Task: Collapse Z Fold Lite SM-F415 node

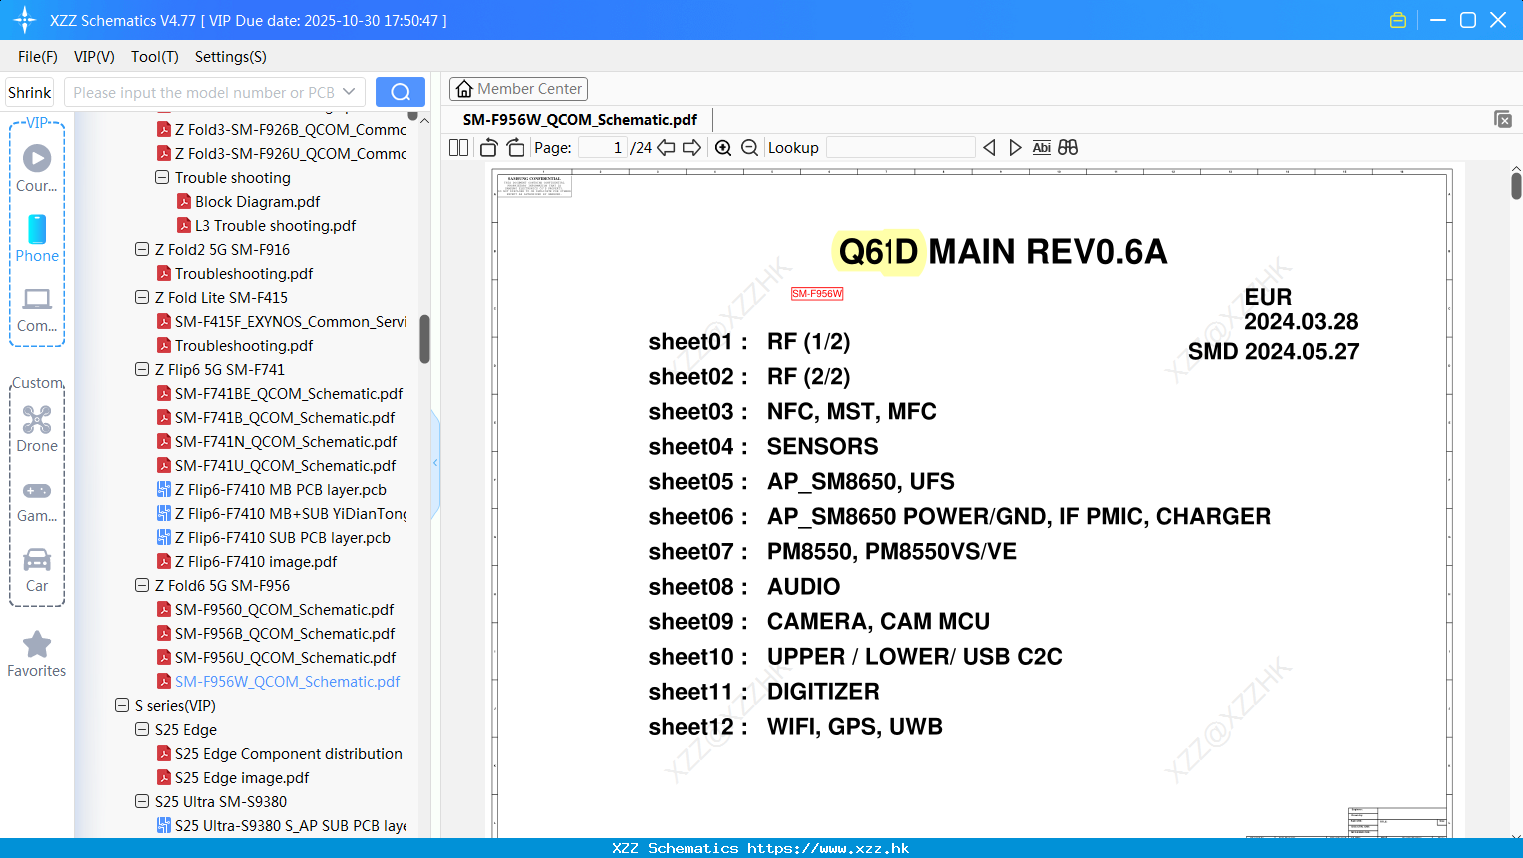Action: pyautogui.click(x=142, y=297)
